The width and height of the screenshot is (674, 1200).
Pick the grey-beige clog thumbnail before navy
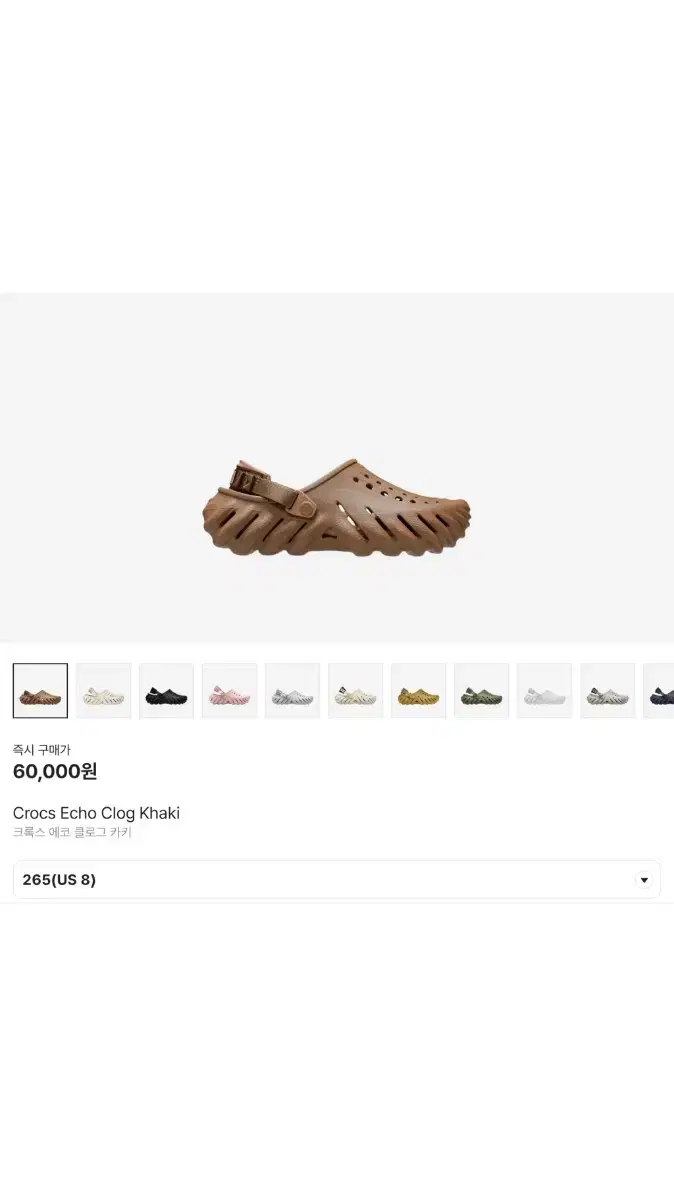607,691
